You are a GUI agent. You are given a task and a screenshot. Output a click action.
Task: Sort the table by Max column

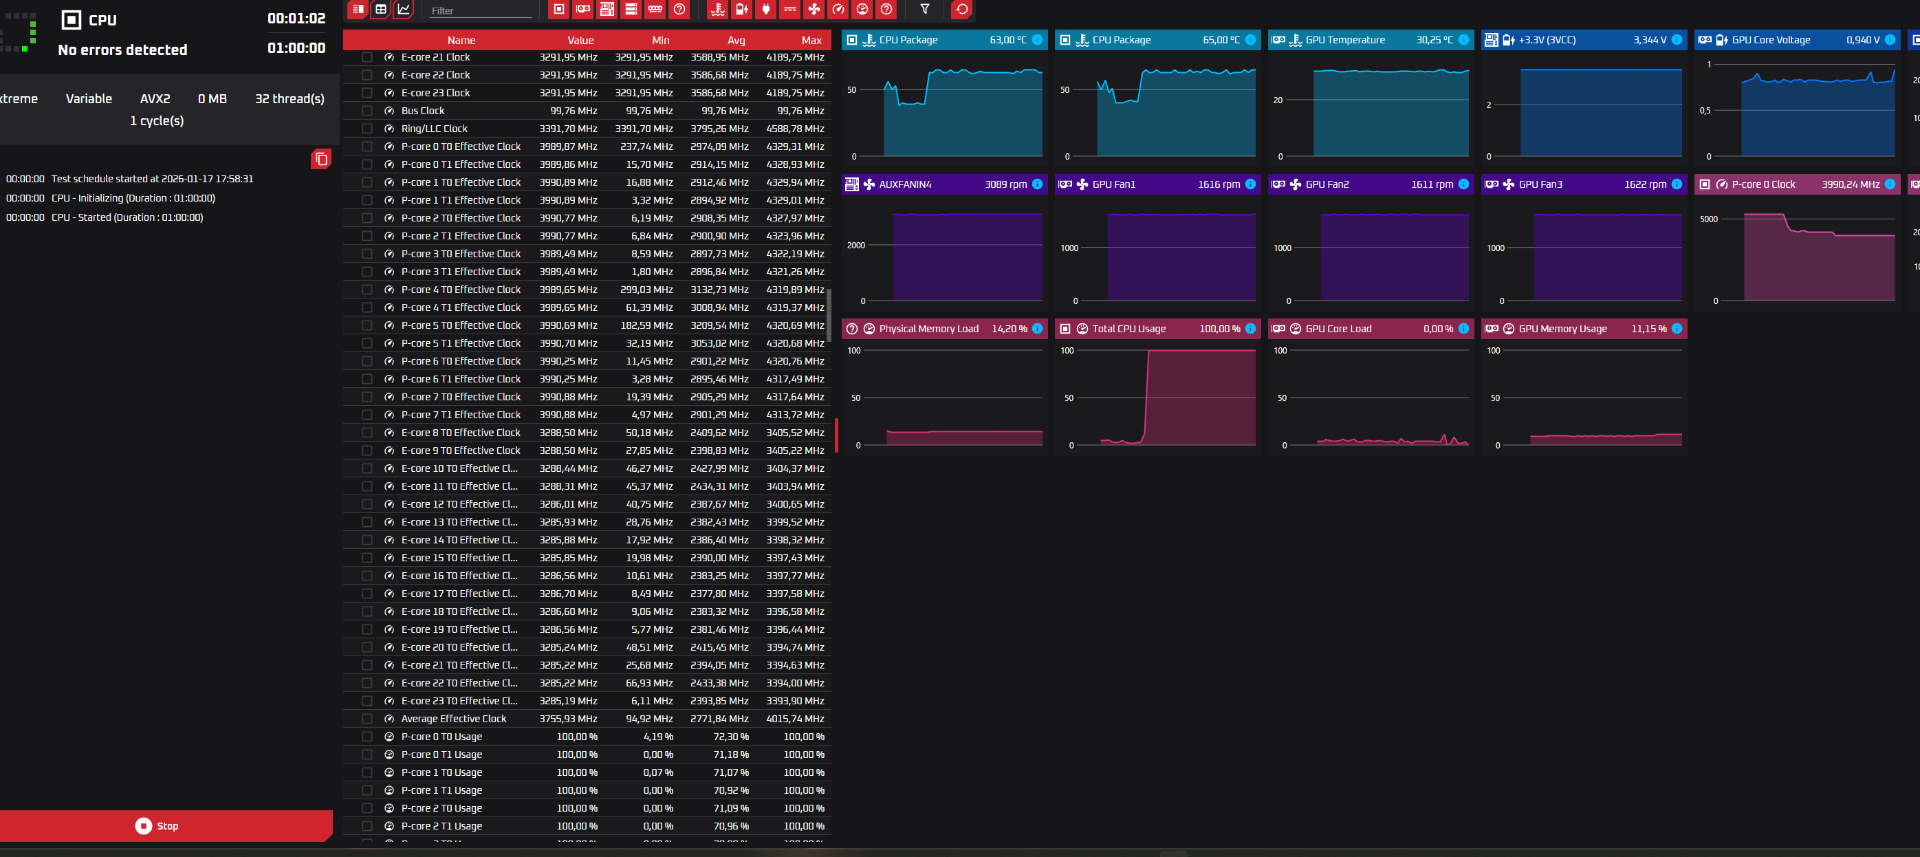pyautogui.click(x=811, y=40)
